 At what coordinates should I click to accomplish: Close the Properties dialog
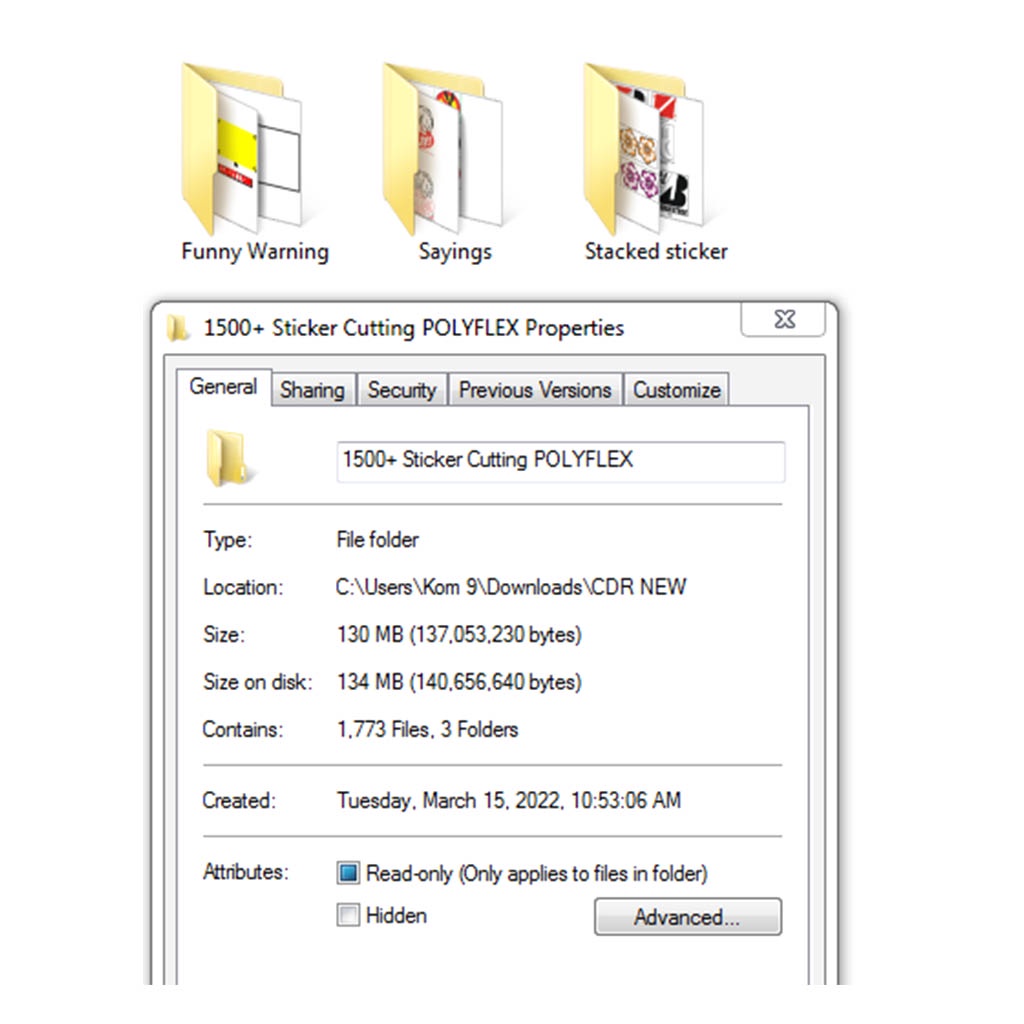784,319
